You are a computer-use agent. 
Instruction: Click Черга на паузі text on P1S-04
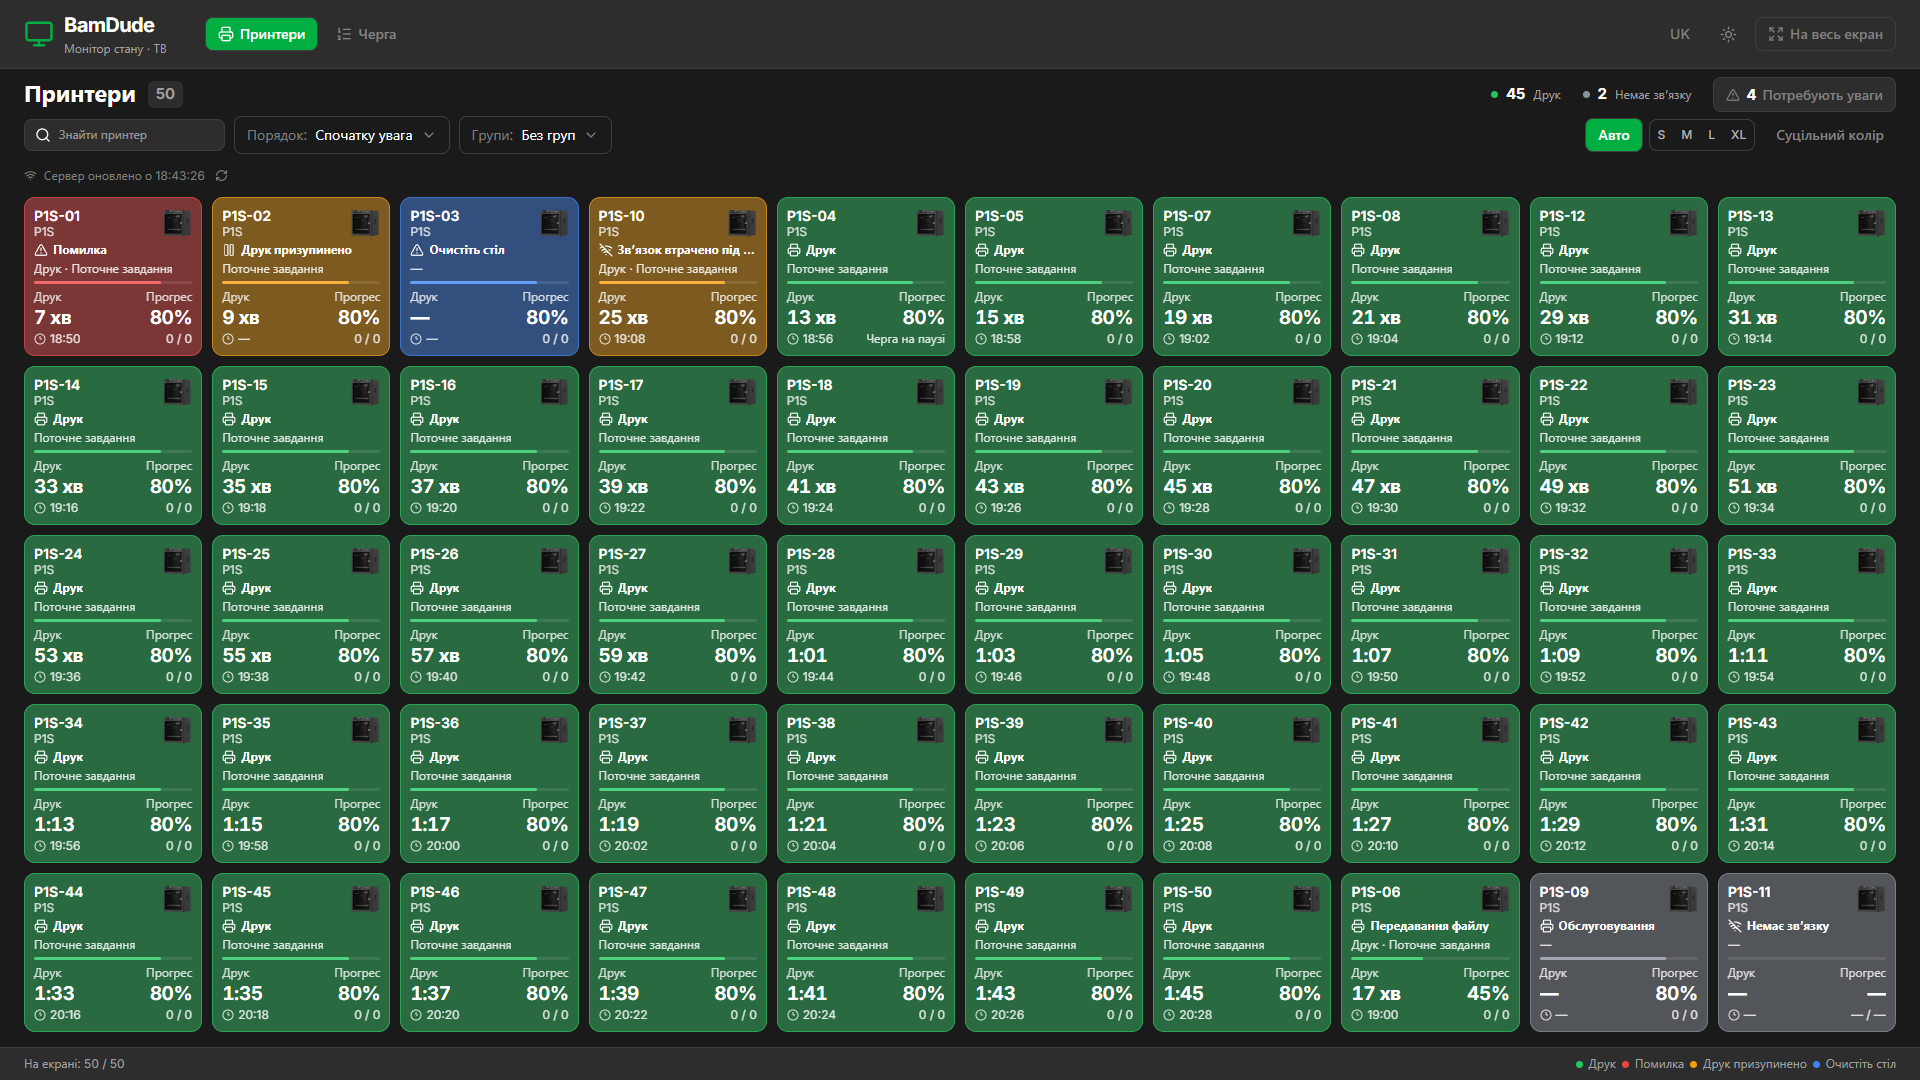(905, 339)
